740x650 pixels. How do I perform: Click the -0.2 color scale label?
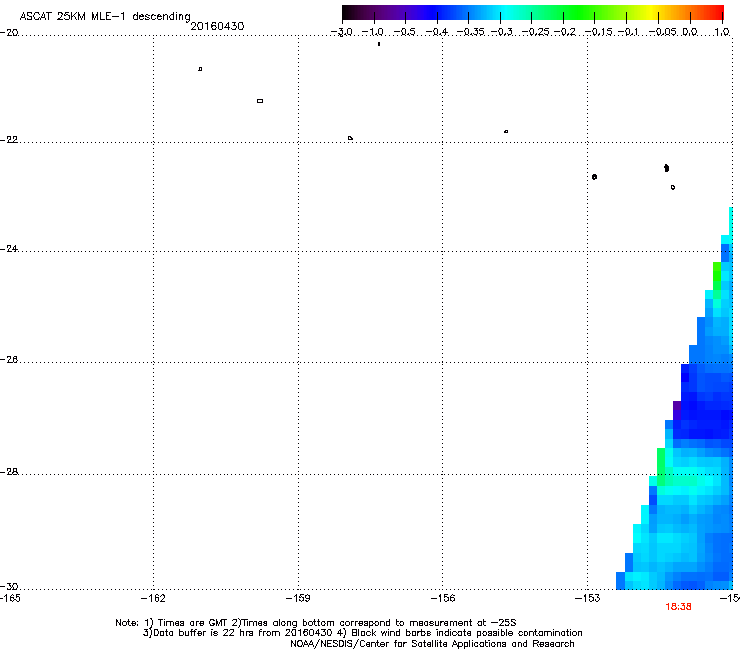565,32
